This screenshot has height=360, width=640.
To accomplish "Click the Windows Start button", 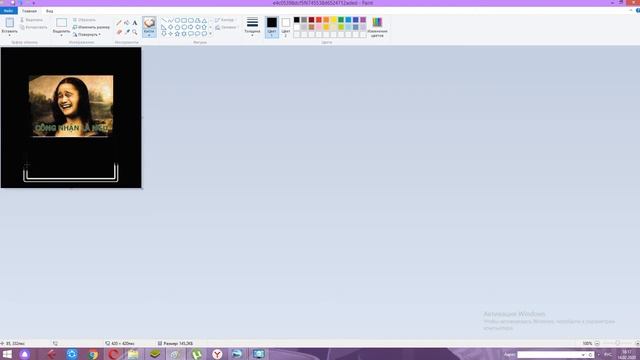I will click(7, 354).
